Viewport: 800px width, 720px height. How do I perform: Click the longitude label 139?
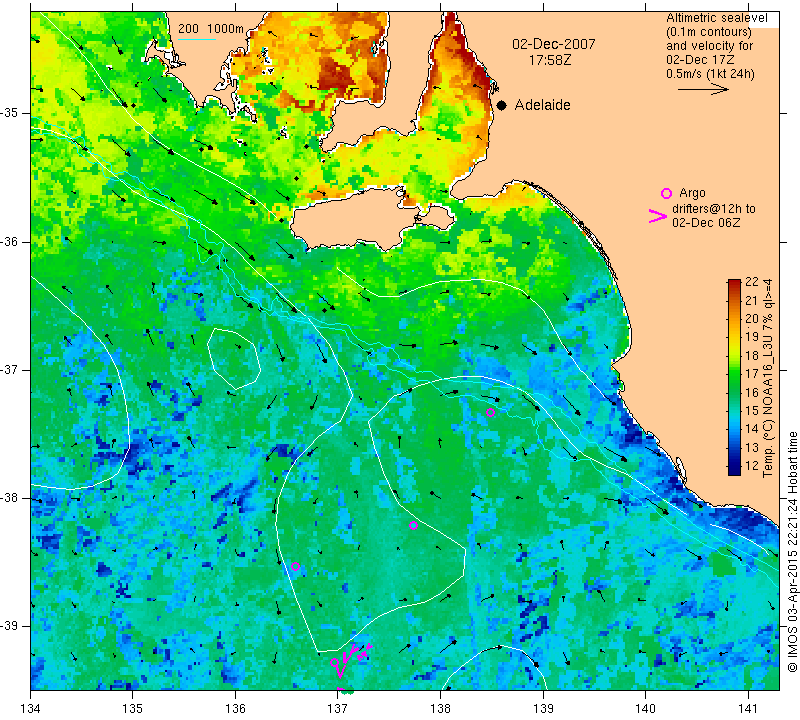(x=543, y=708)
